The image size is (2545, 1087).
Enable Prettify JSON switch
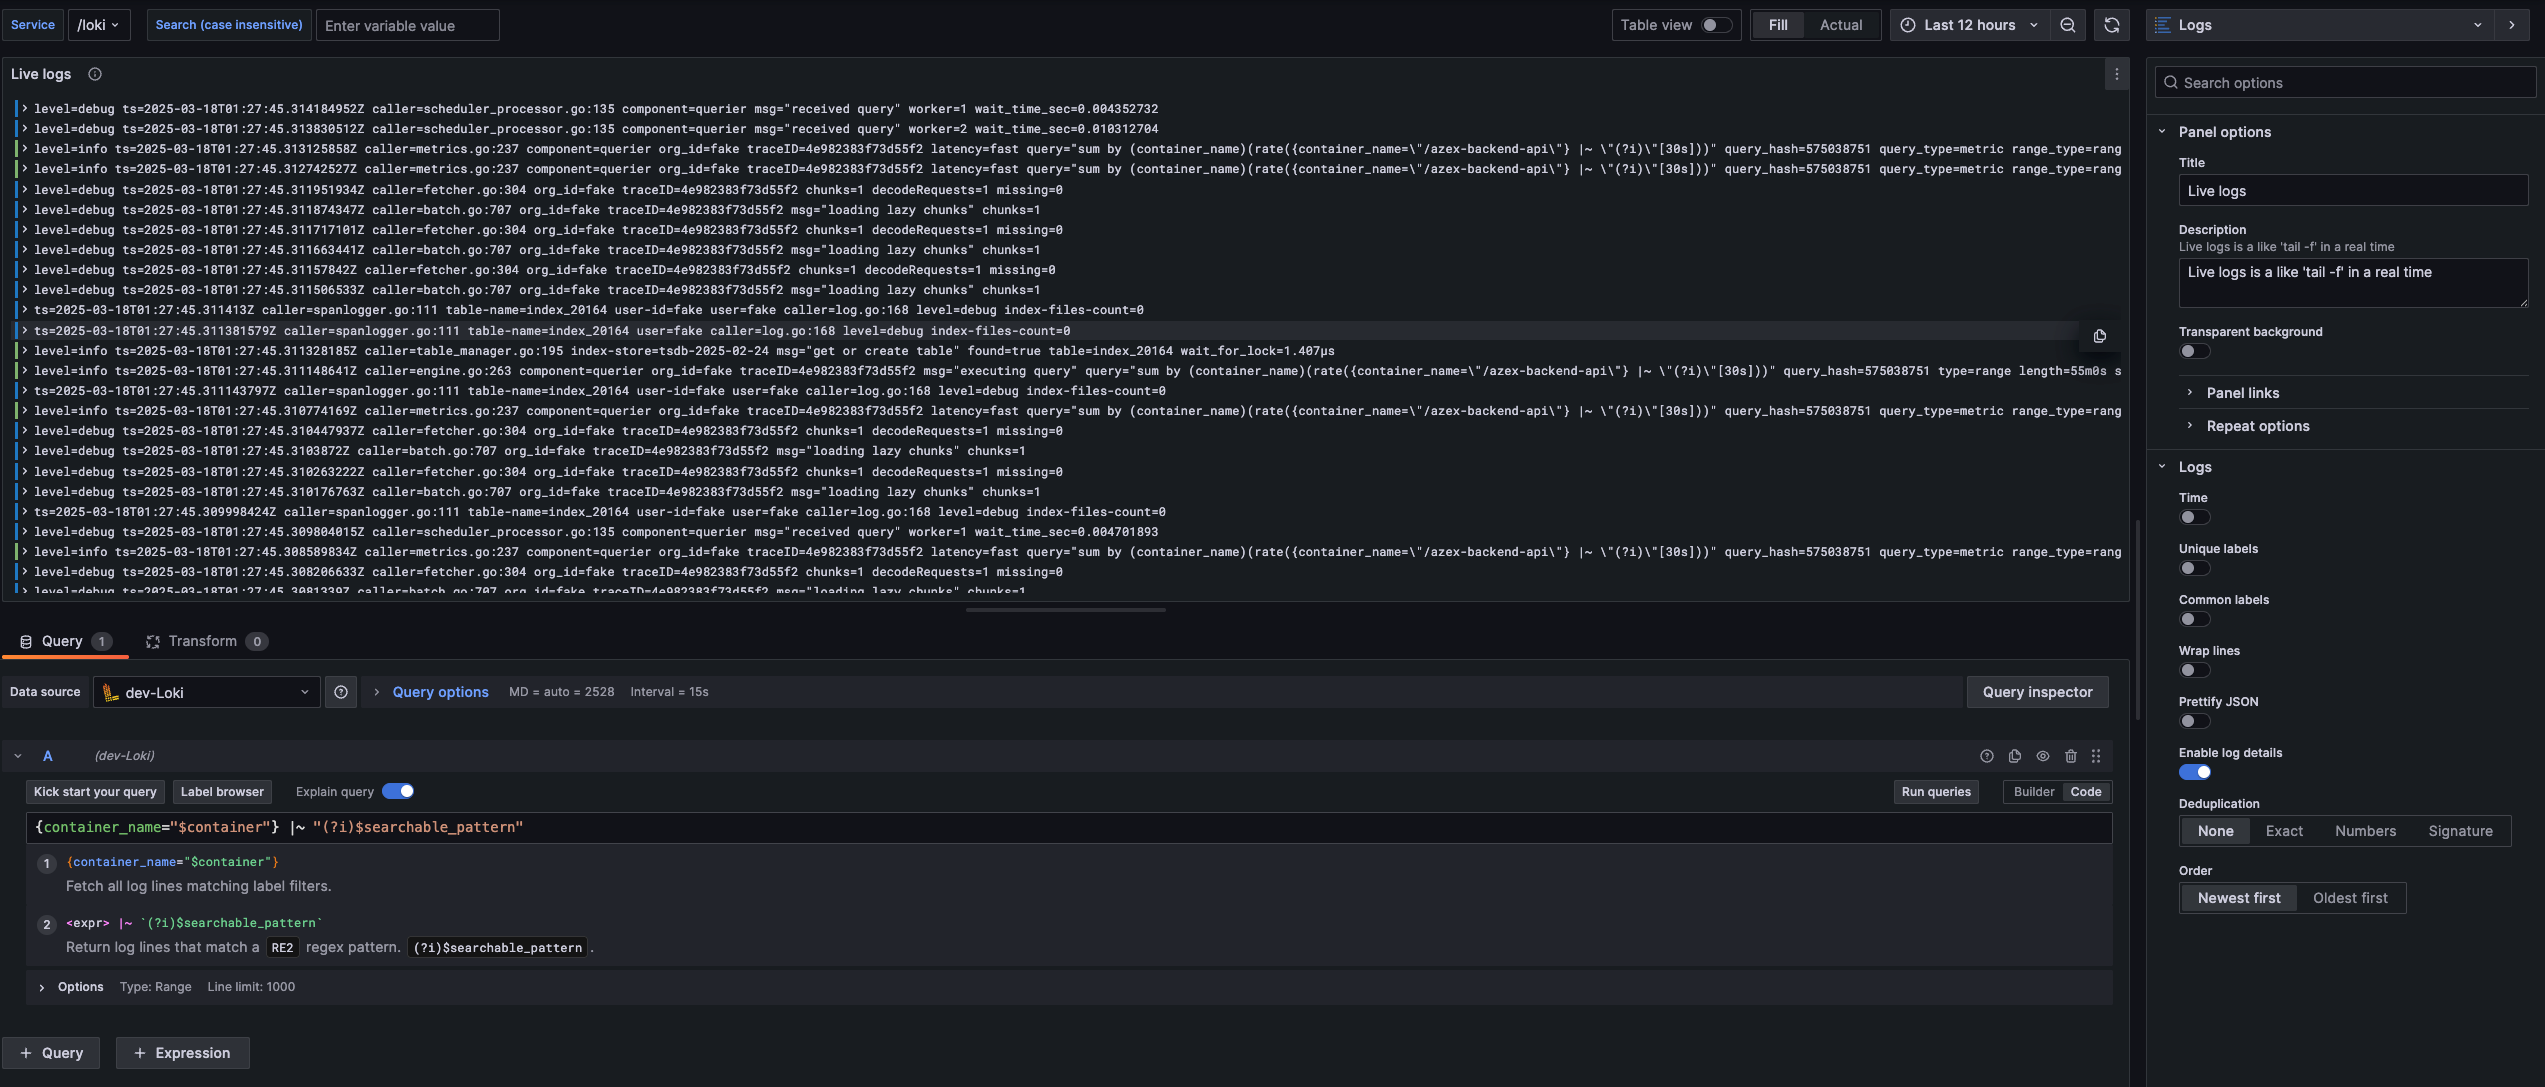tap(2195, 721)
